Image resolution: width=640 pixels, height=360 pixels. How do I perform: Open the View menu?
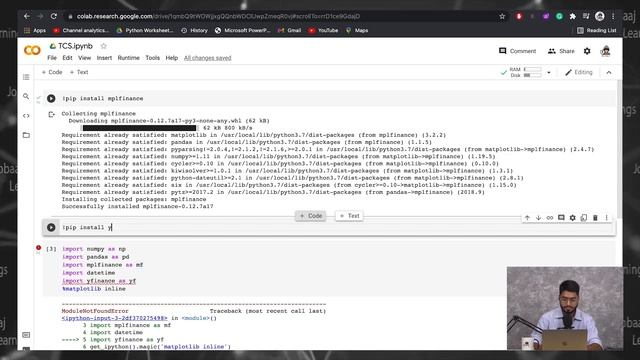coord(84,58)
